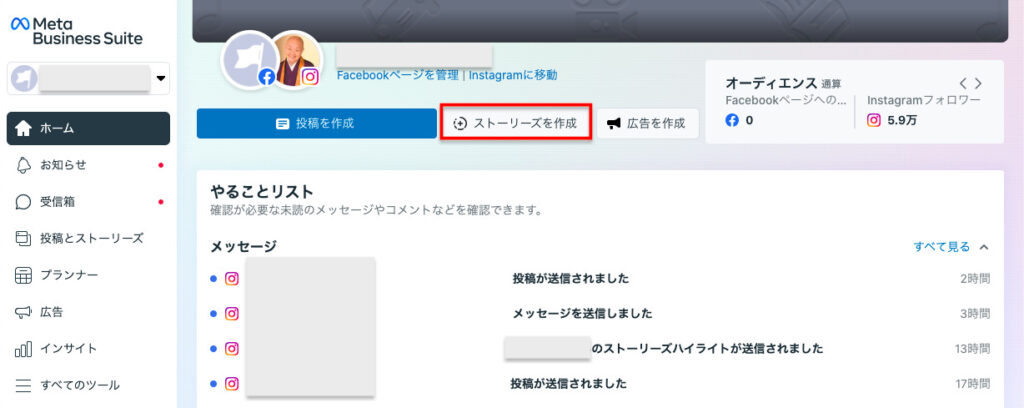Click the planner calendar grid icon

click(x=23, y=275)
